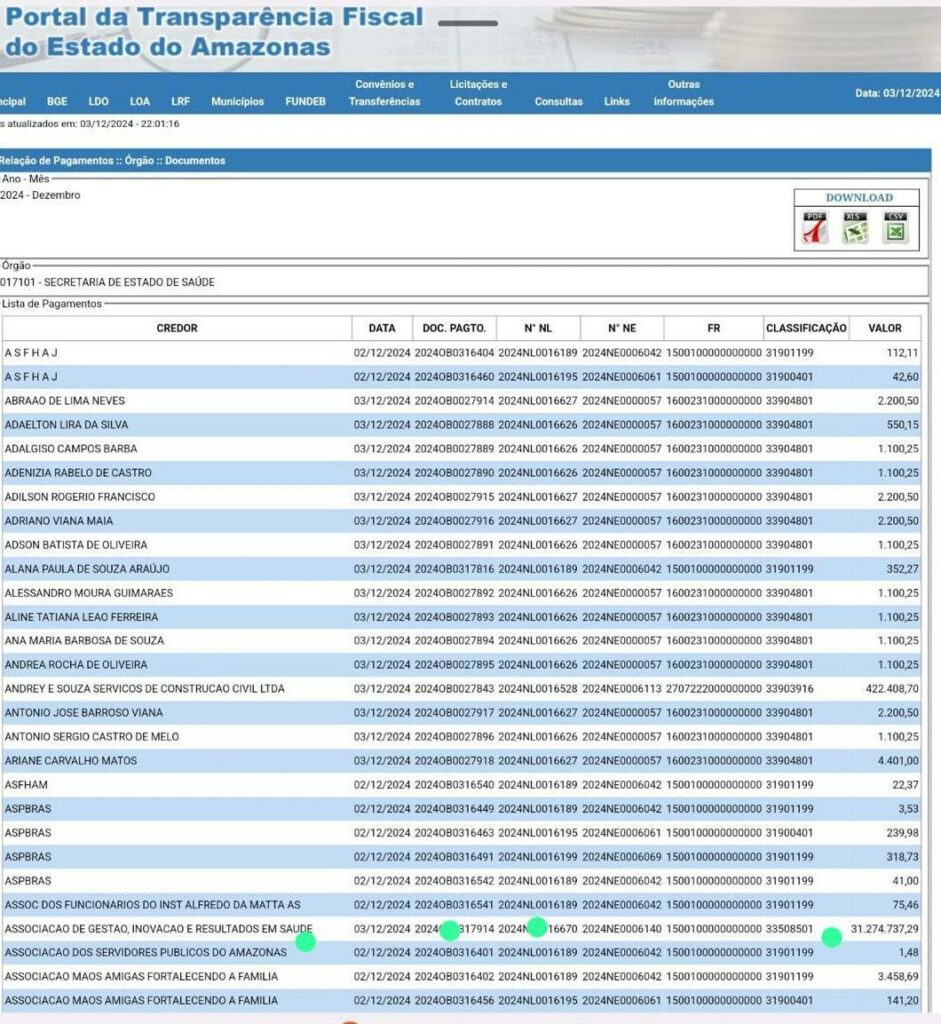
Task: Click the 2024 - Dezembro period text
Action: (40, 195)
